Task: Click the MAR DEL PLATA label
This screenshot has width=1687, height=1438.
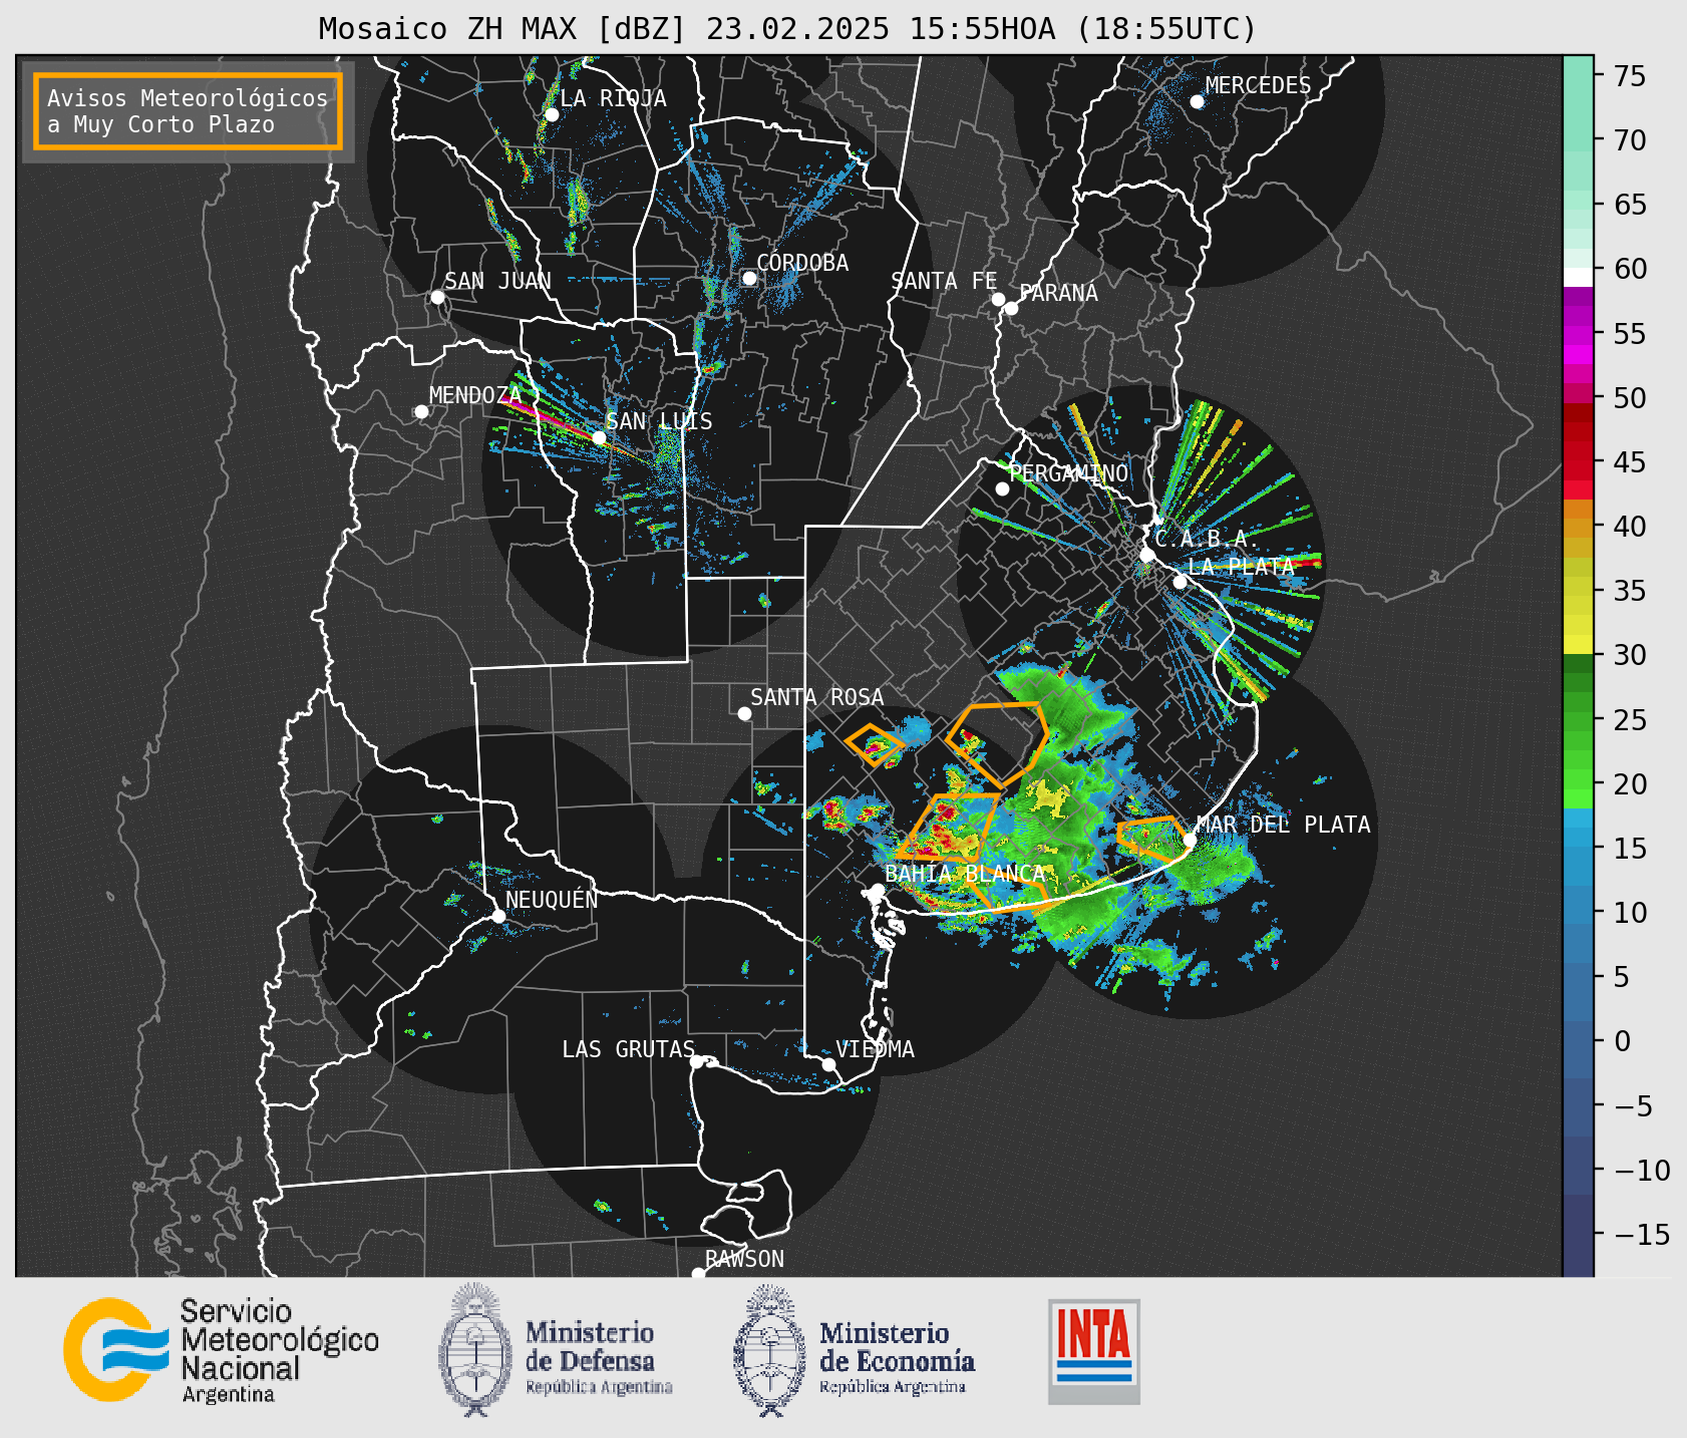Action: pos(1283,824)
